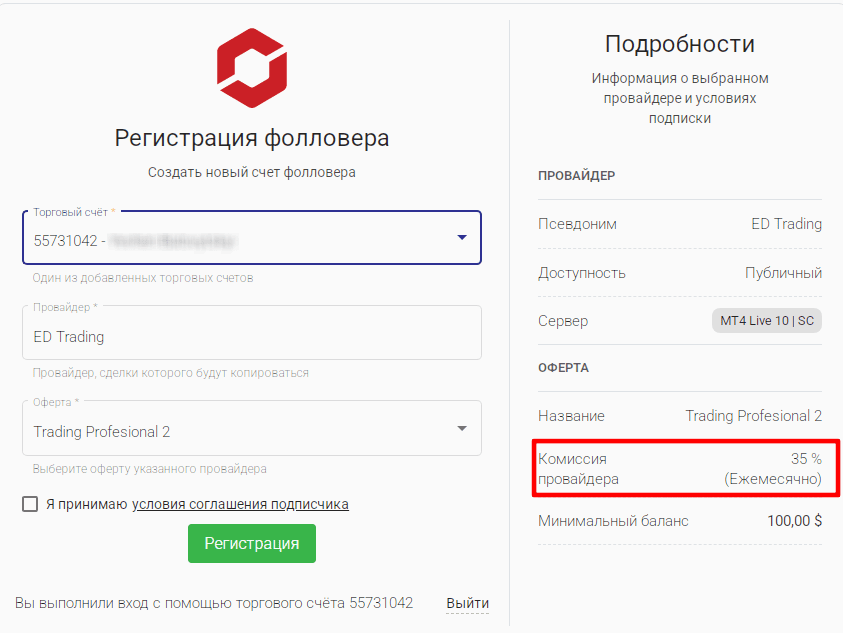The height and width of the screenshot is (633, 843).
Task: Open the Trading Profesional 2 offer combo box
Action: pyautogui.click(x=252, y=428)
